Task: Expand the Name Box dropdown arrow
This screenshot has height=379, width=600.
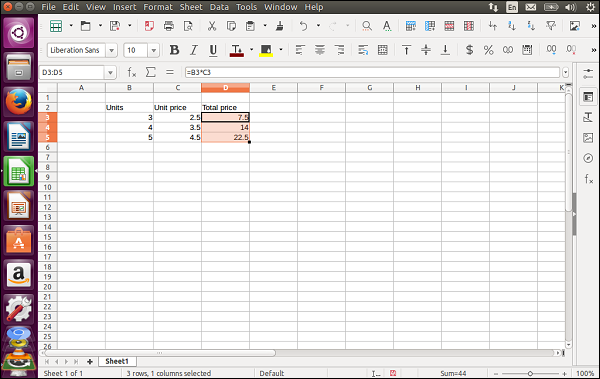Action: [110, 72]
